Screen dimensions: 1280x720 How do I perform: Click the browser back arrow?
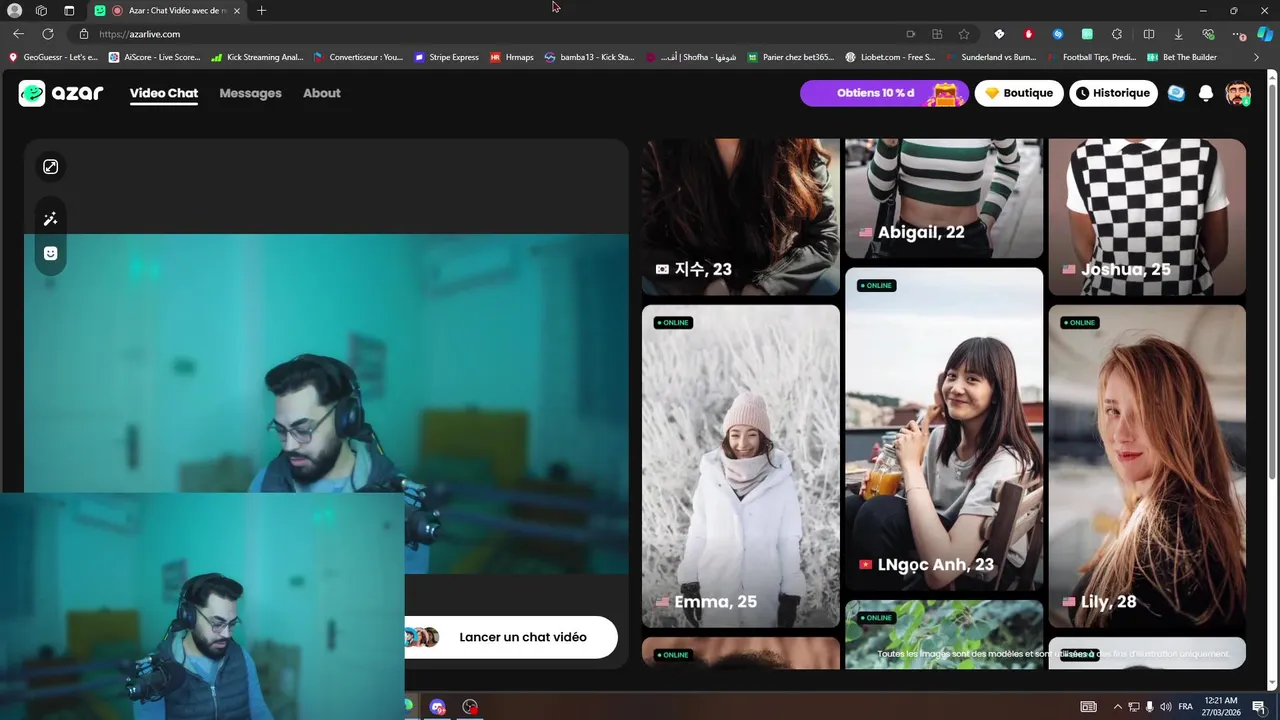pyautogui.click(x=18, y=34)
